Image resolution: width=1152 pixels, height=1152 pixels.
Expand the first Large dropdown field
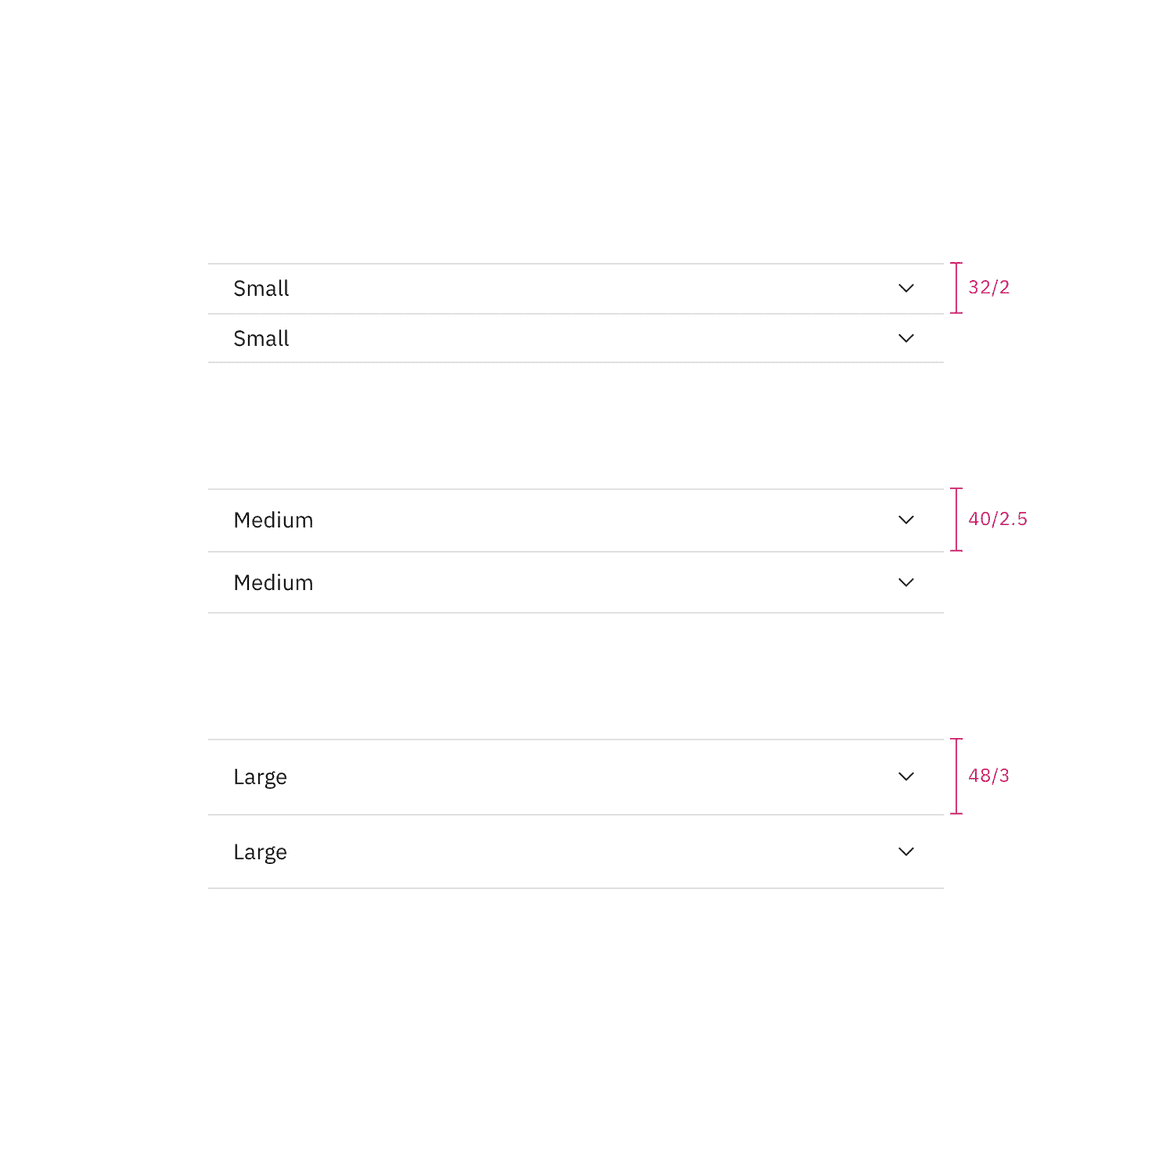pos(575,776)
